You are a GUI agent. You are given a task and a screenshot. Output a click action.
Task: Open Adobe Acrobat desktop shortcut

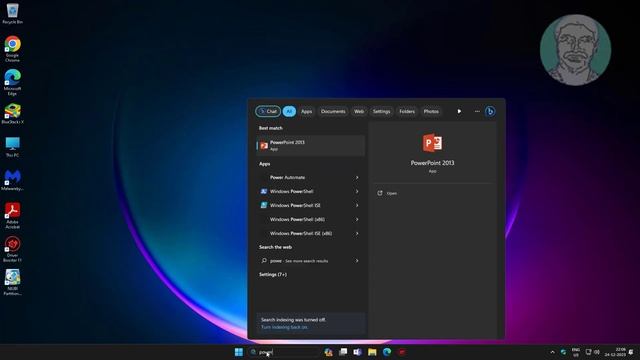(12, 216)
